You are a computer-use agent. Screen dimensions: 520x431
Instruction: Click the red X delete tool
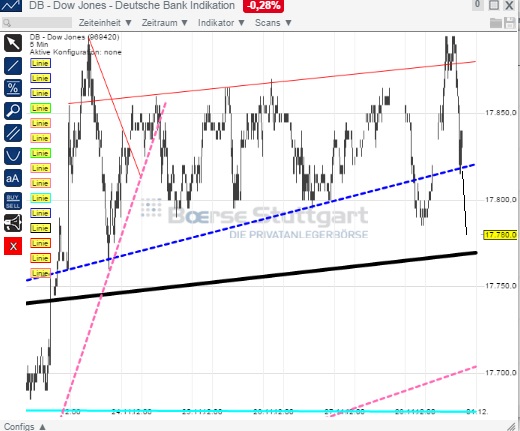(x=13, y=246)
